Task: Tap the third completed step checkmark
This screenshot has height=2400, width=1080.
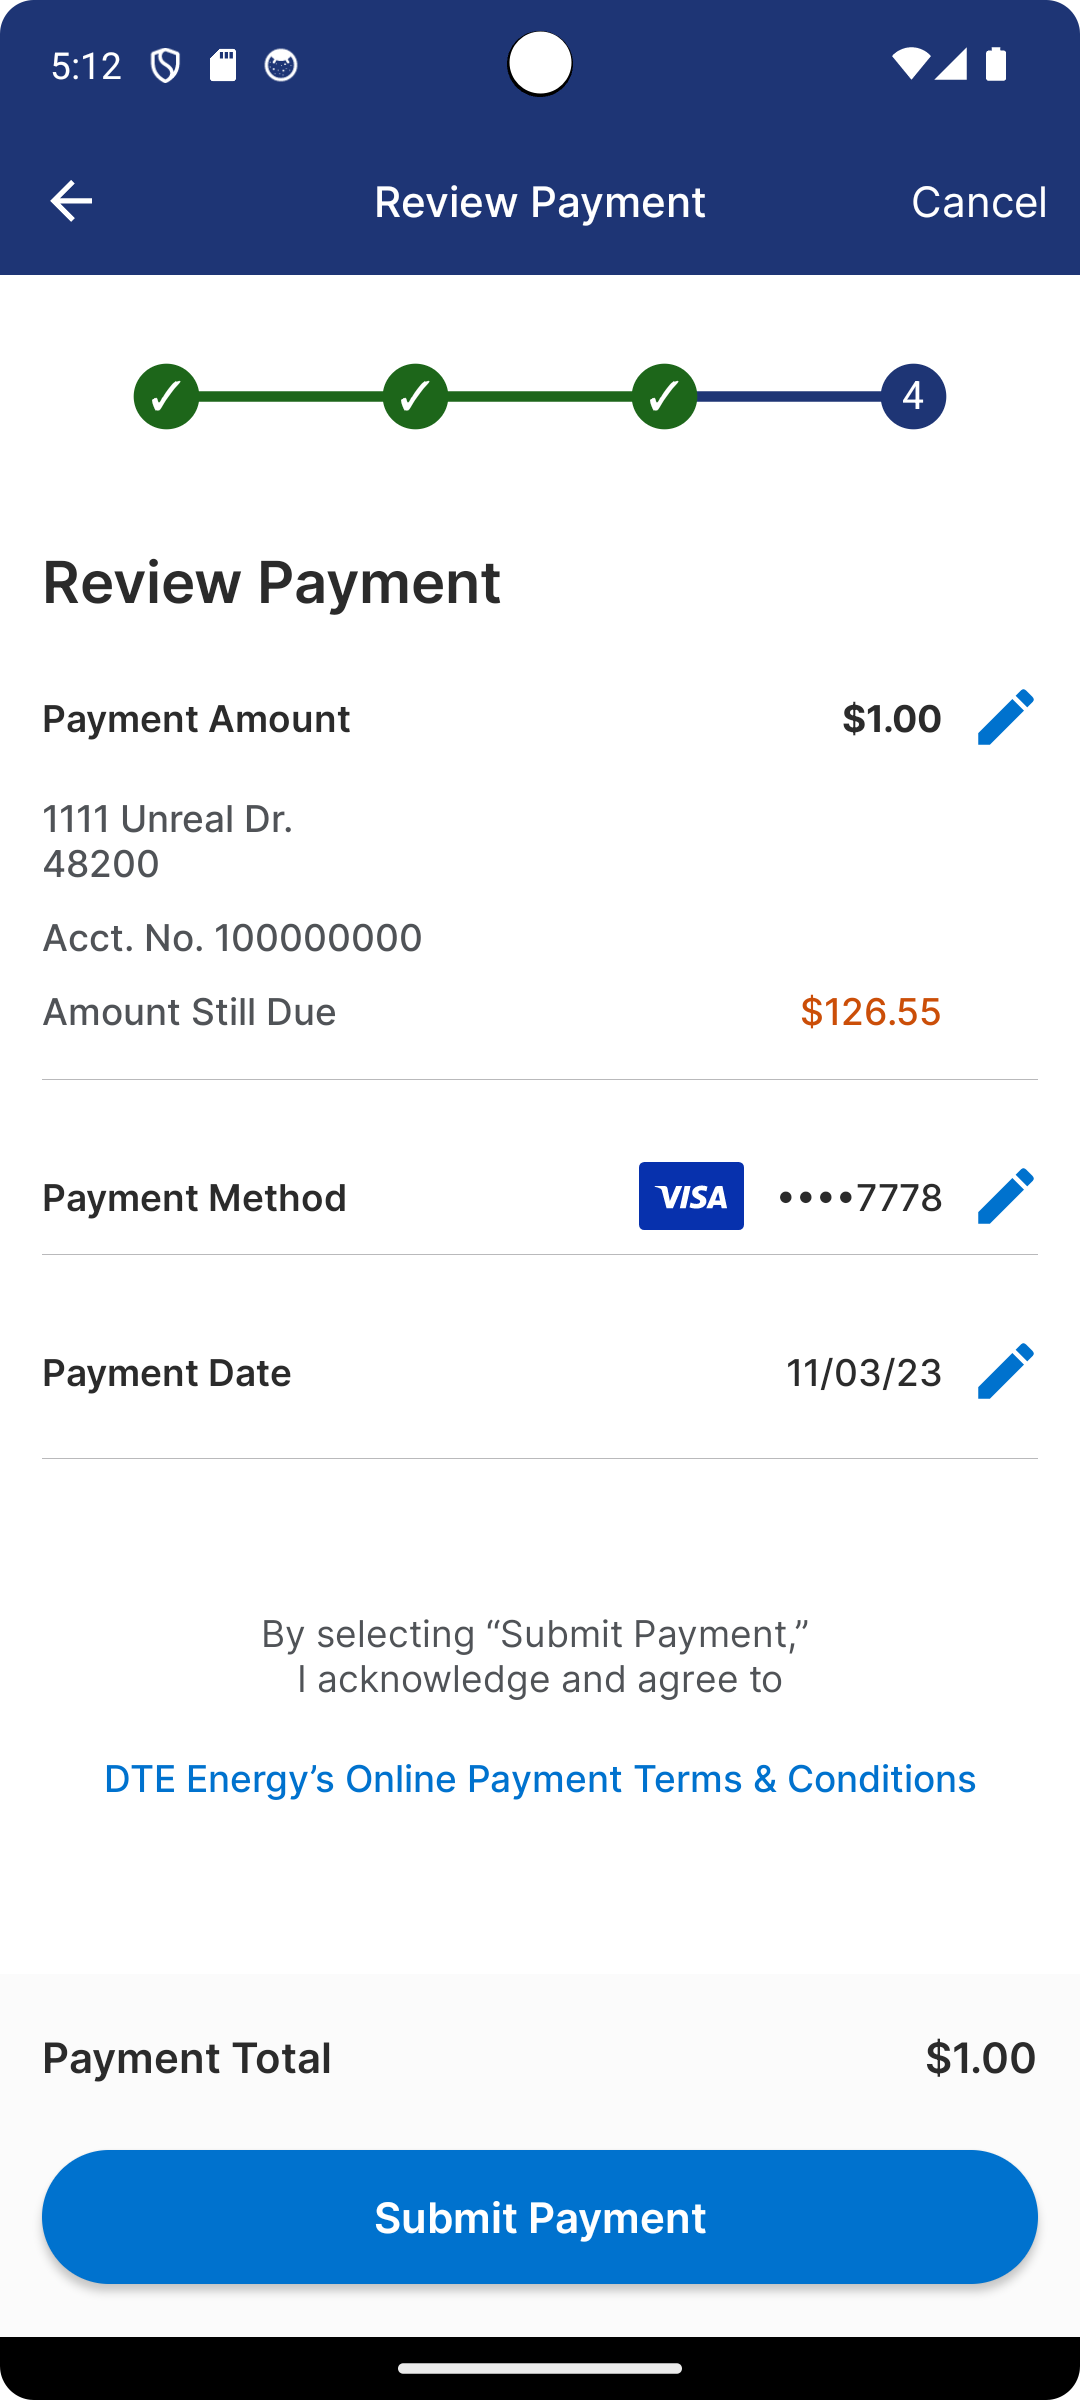Action: [664, 397]
